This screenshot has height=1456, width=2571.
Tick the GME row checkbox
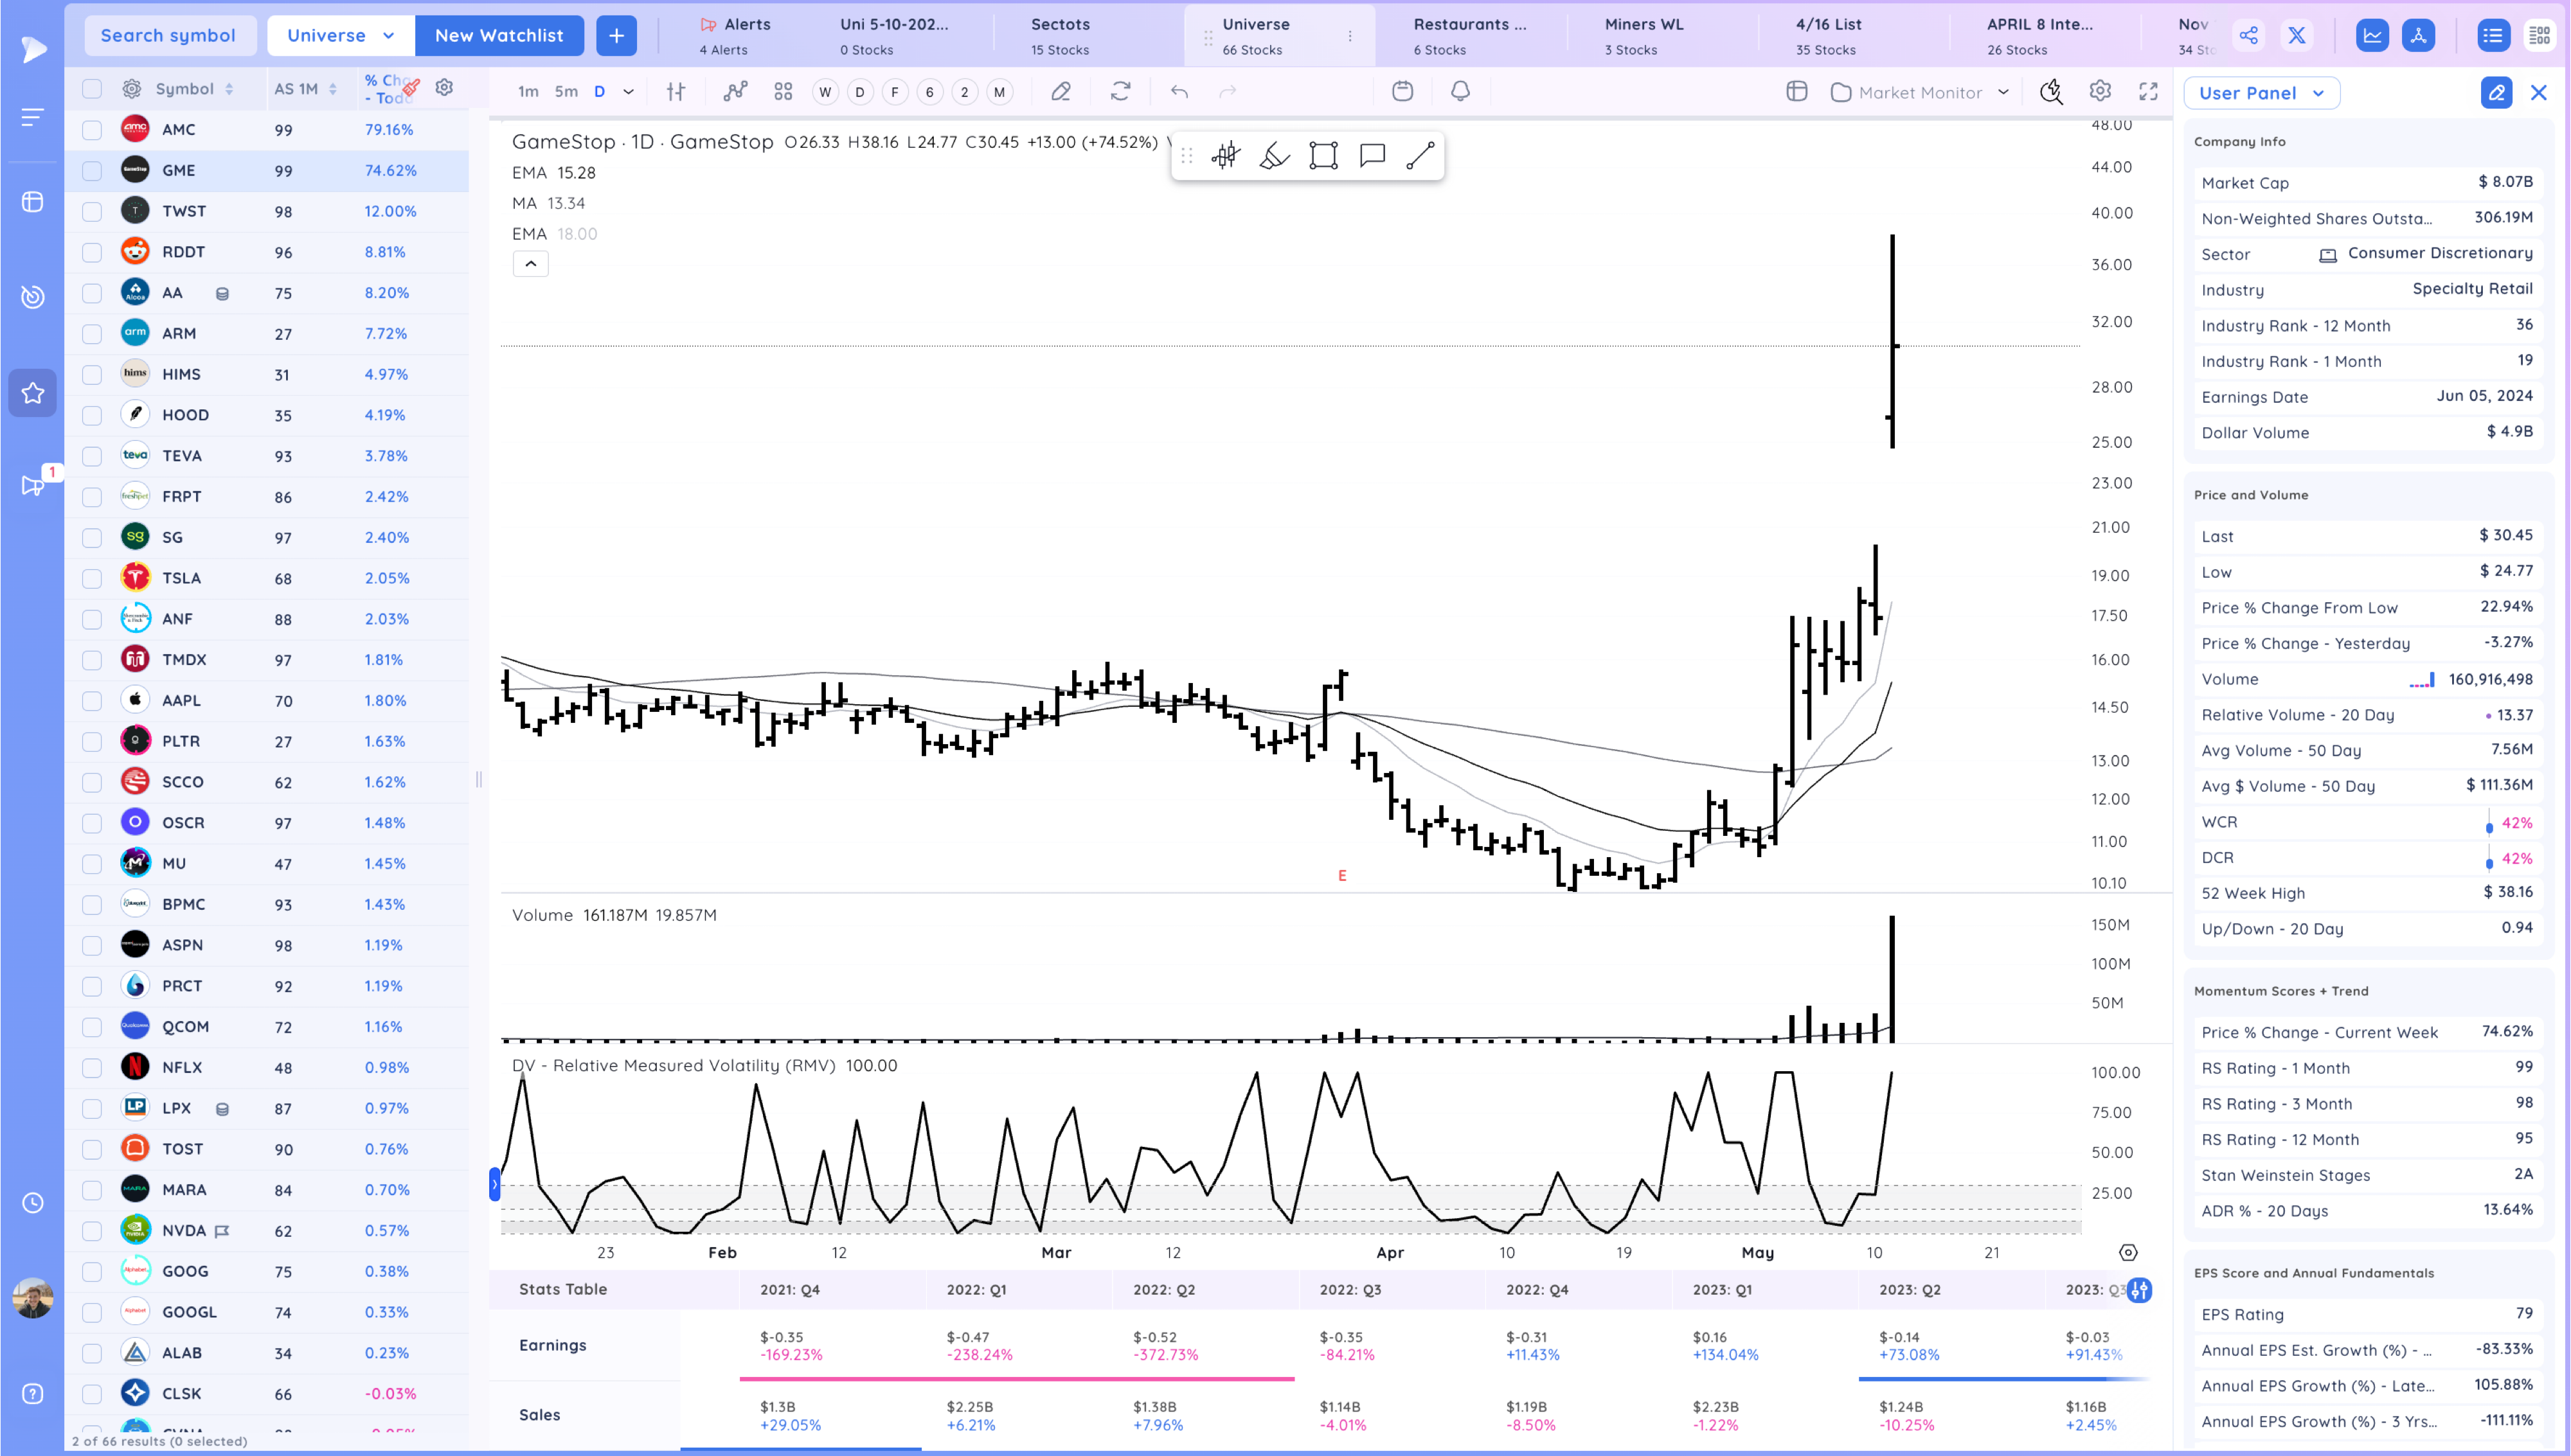click(x=92, y=171)
